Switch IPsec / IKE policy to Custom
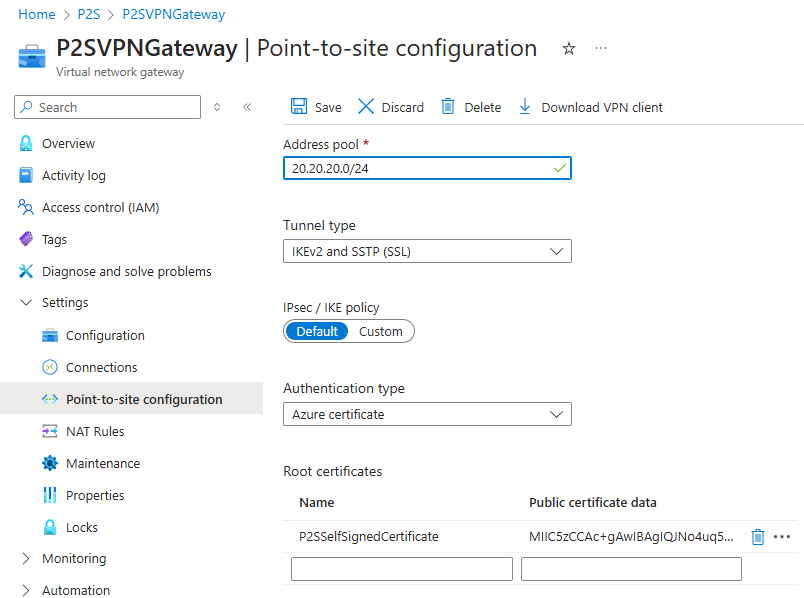Image resolution: width=804 pixels, height=598 pixels. tap(380, 331)
